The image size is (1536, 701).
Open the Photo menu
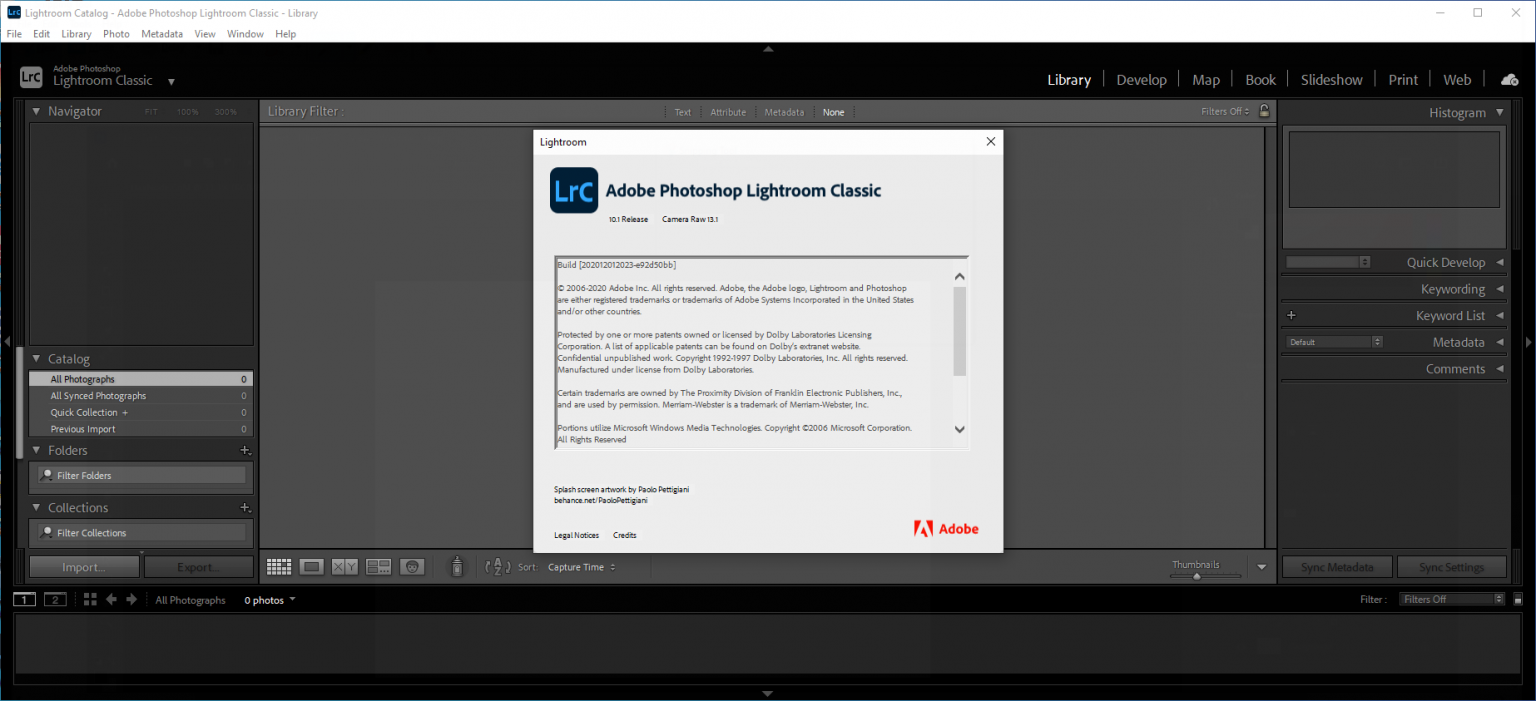pyautogui.click(x=116, y=34)
